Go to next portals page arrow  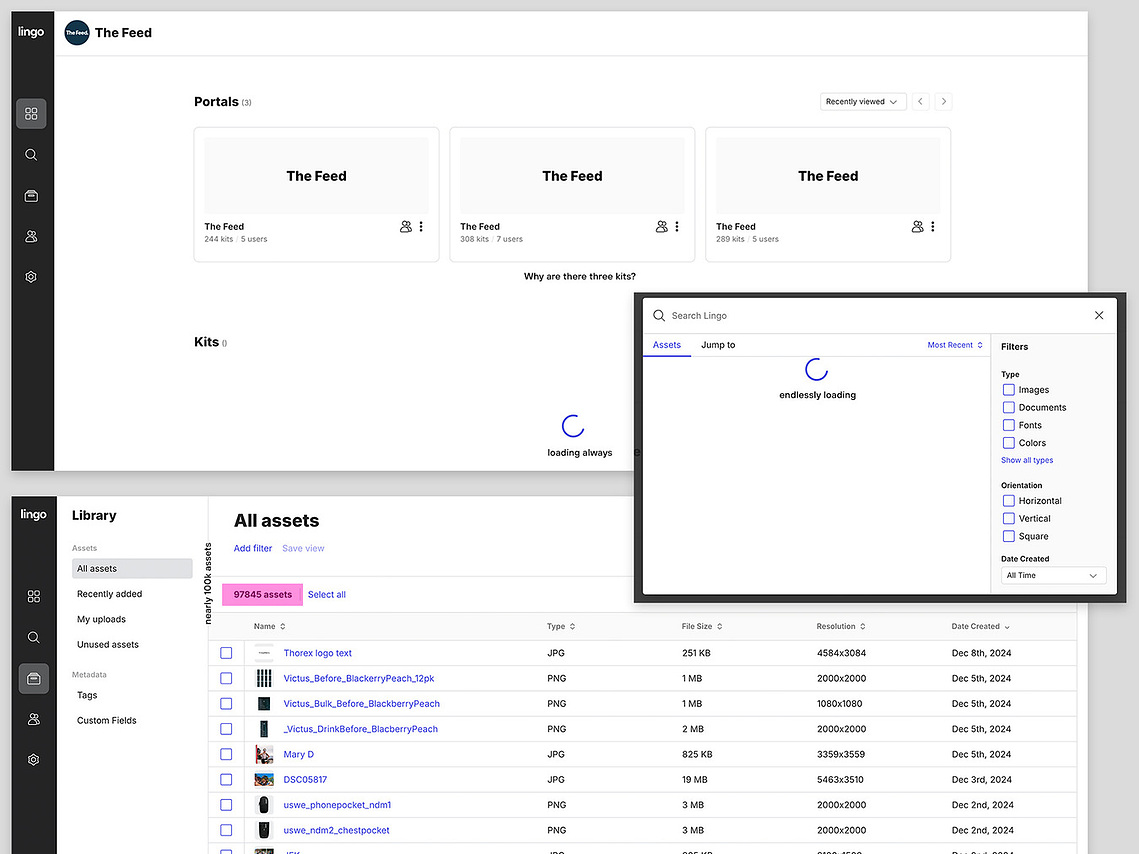[944, 102]
